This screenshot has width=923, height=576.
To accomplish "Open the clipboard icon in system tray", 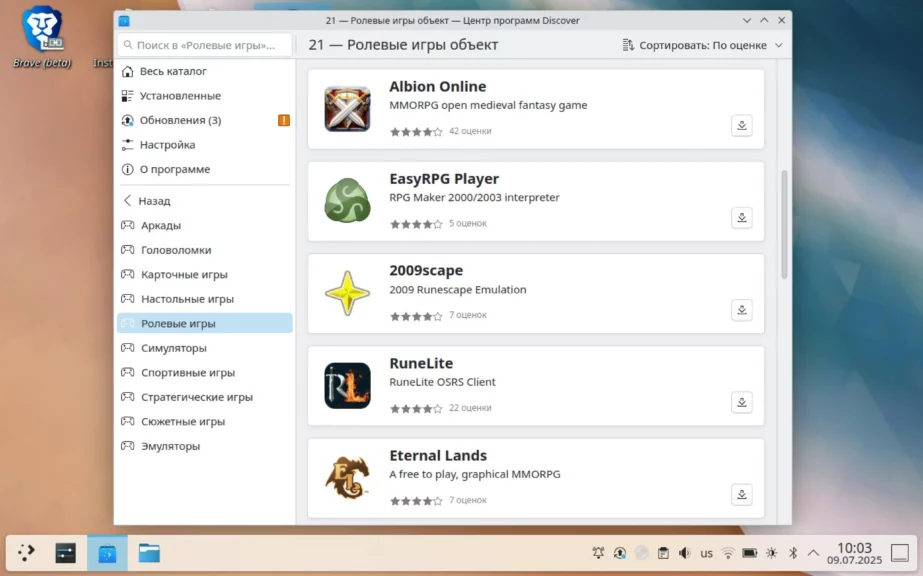I will (x=663, y=553).
